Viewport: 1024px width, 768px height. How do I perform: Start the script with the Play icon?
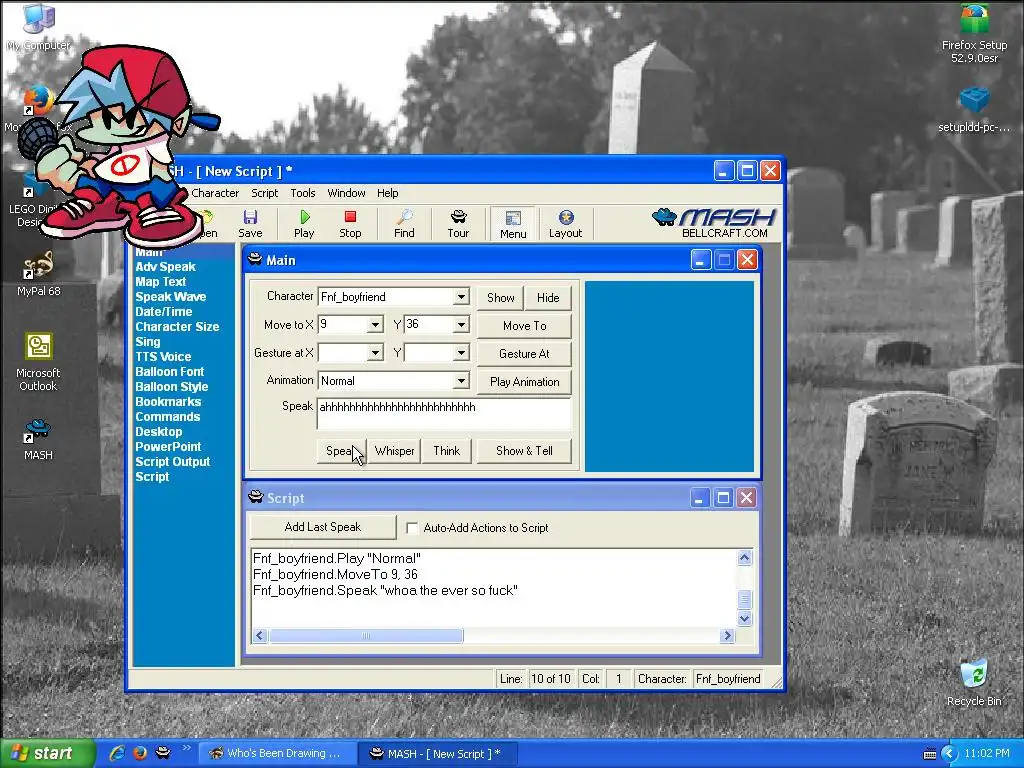[x=304, y=223]
